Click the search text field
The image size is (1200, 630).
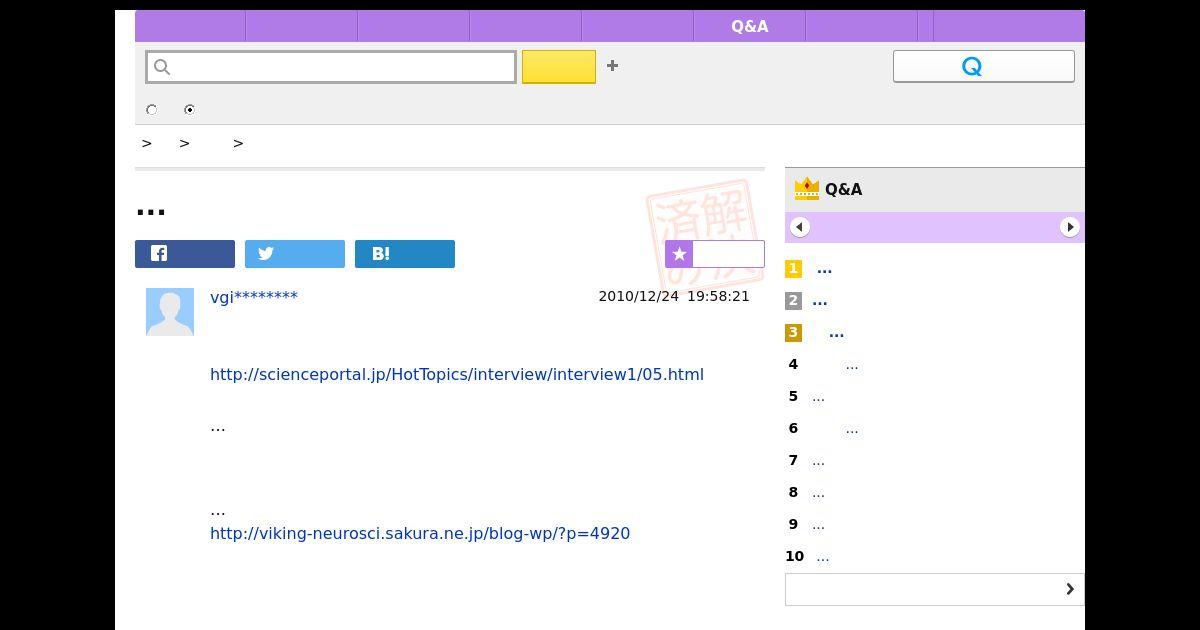tap(331, 67)
